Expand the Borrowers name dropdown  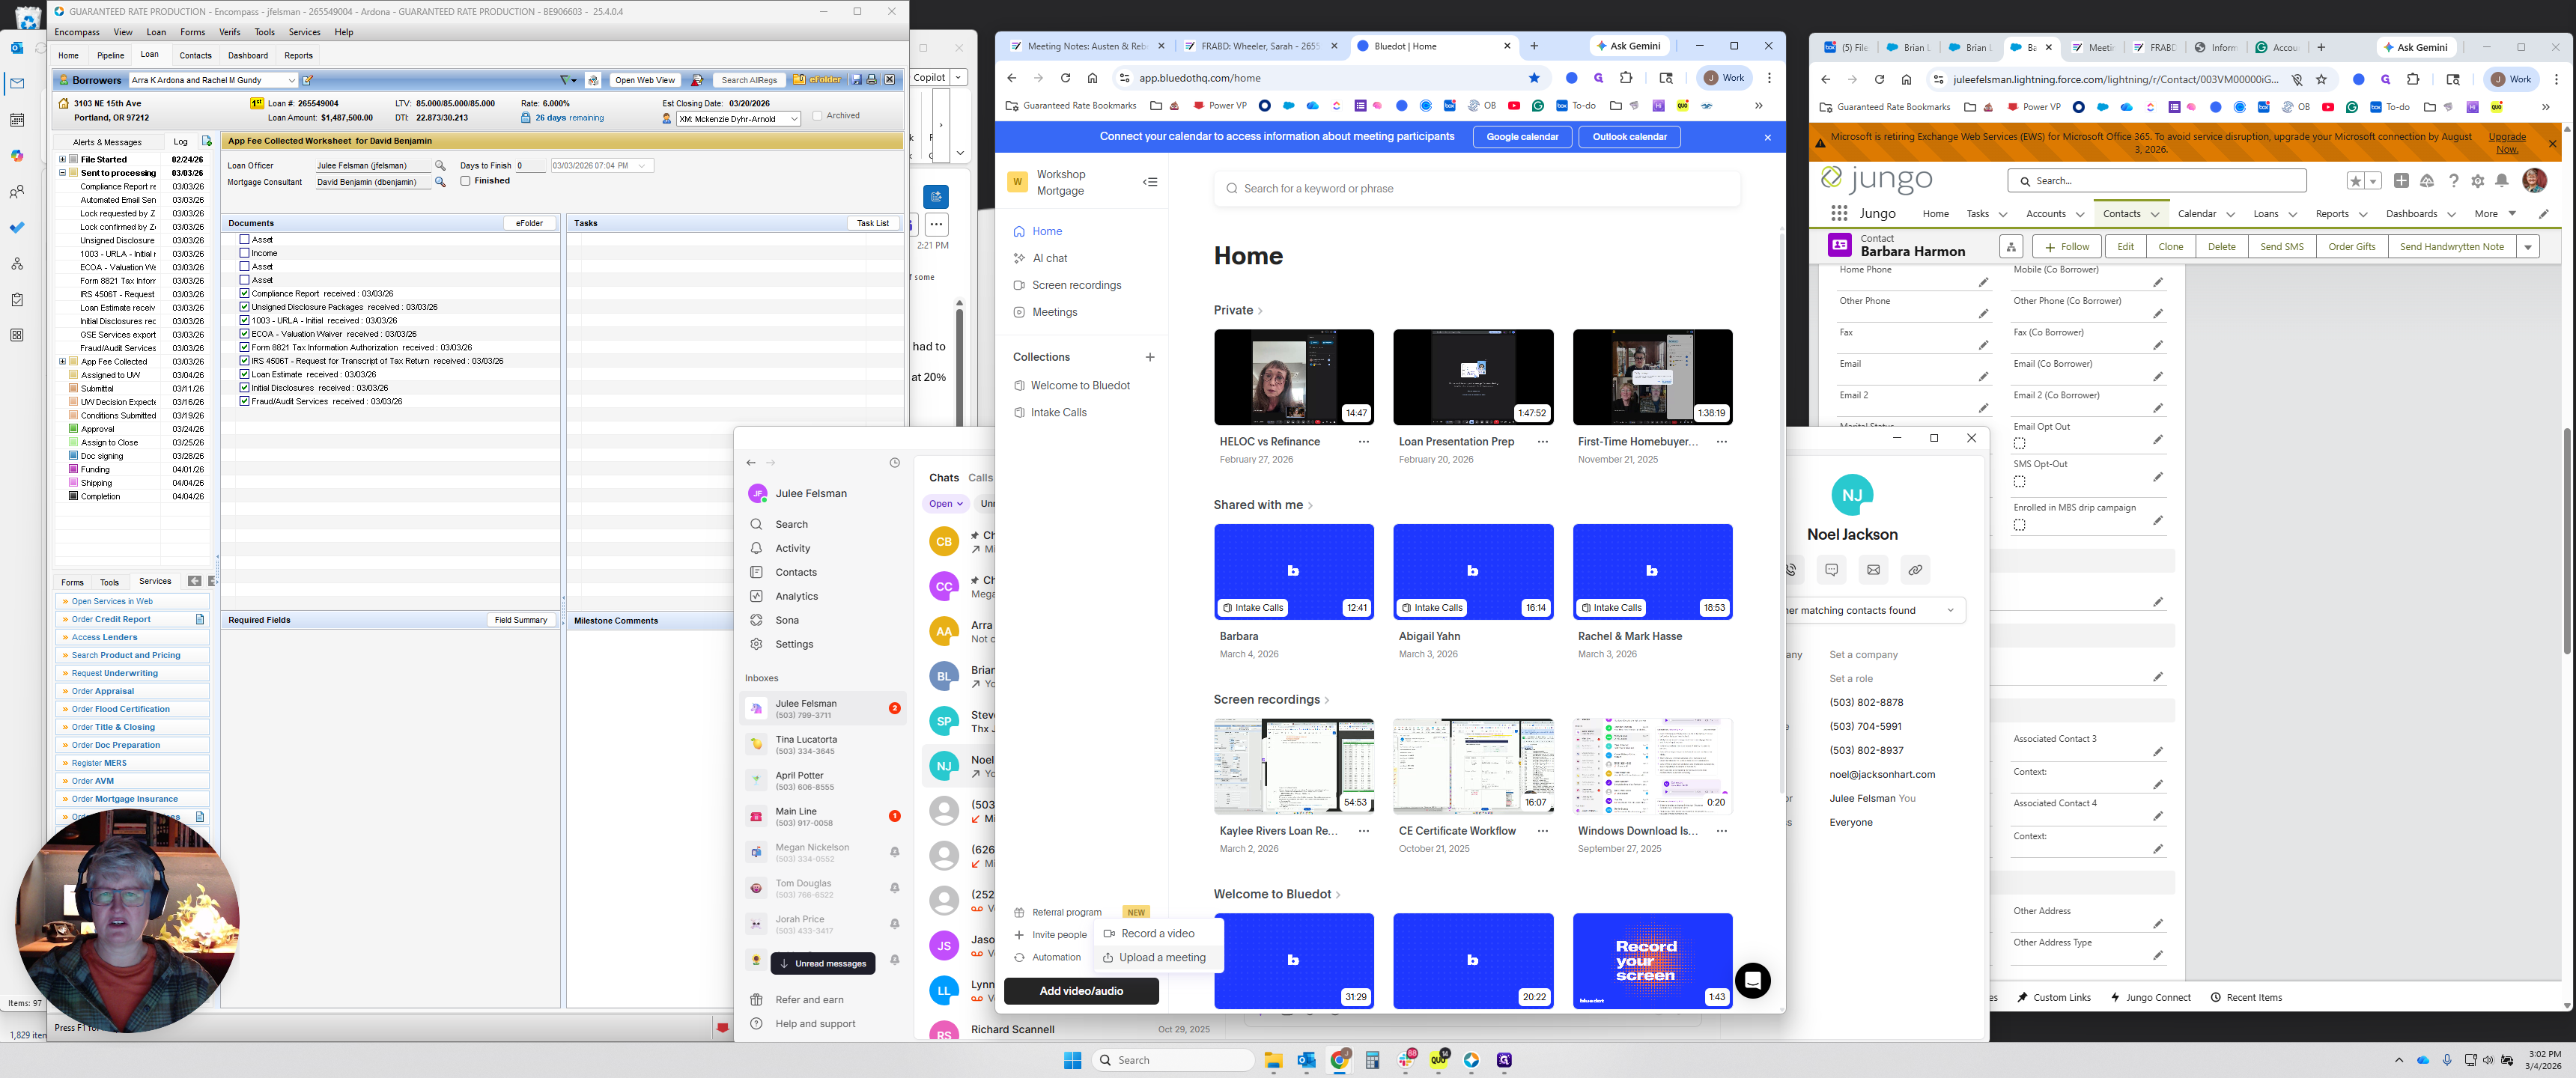pyautogui.click(x=291, y=80)
